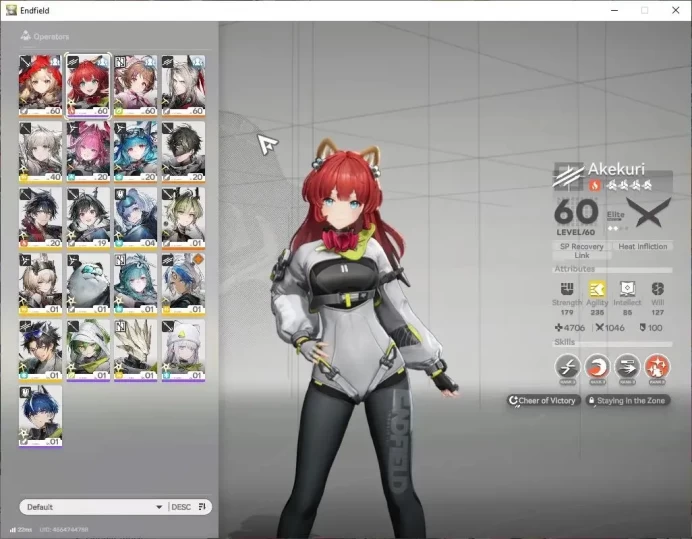
Task: Click the Operators header icon
Action: [x=26, y=36]
